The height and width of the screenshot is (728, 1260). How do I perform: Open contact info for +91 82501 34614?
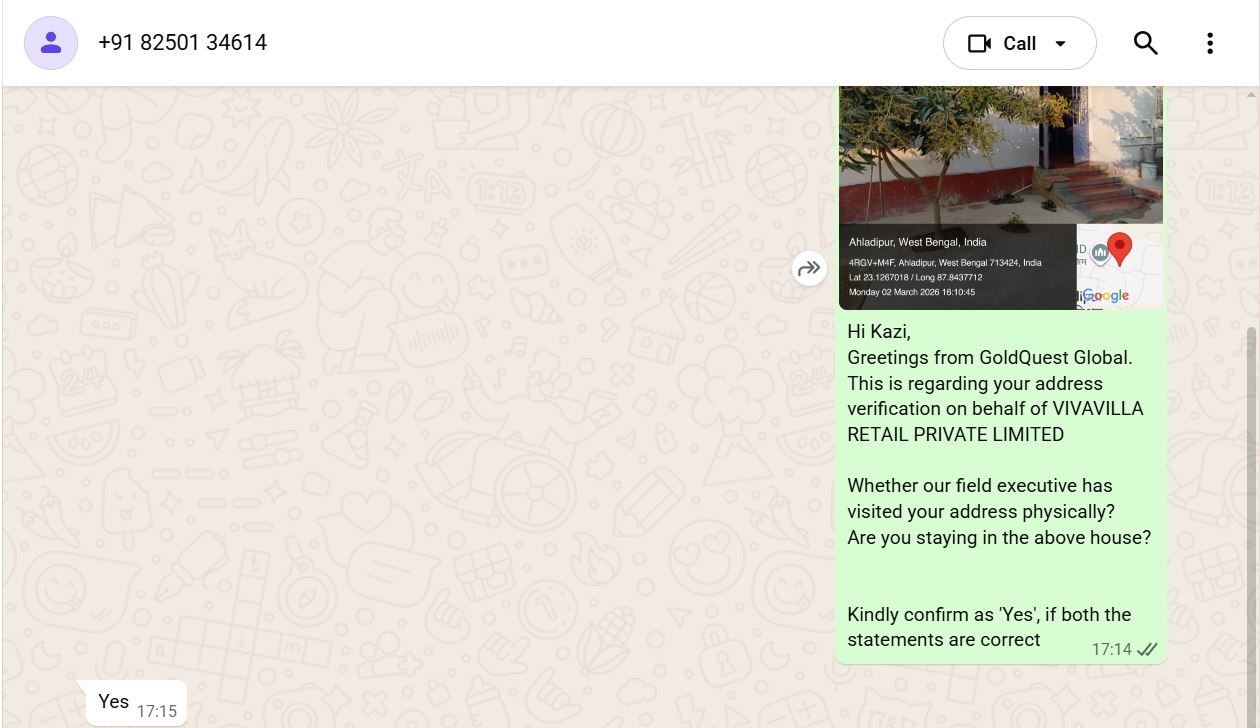pos(182,43)
